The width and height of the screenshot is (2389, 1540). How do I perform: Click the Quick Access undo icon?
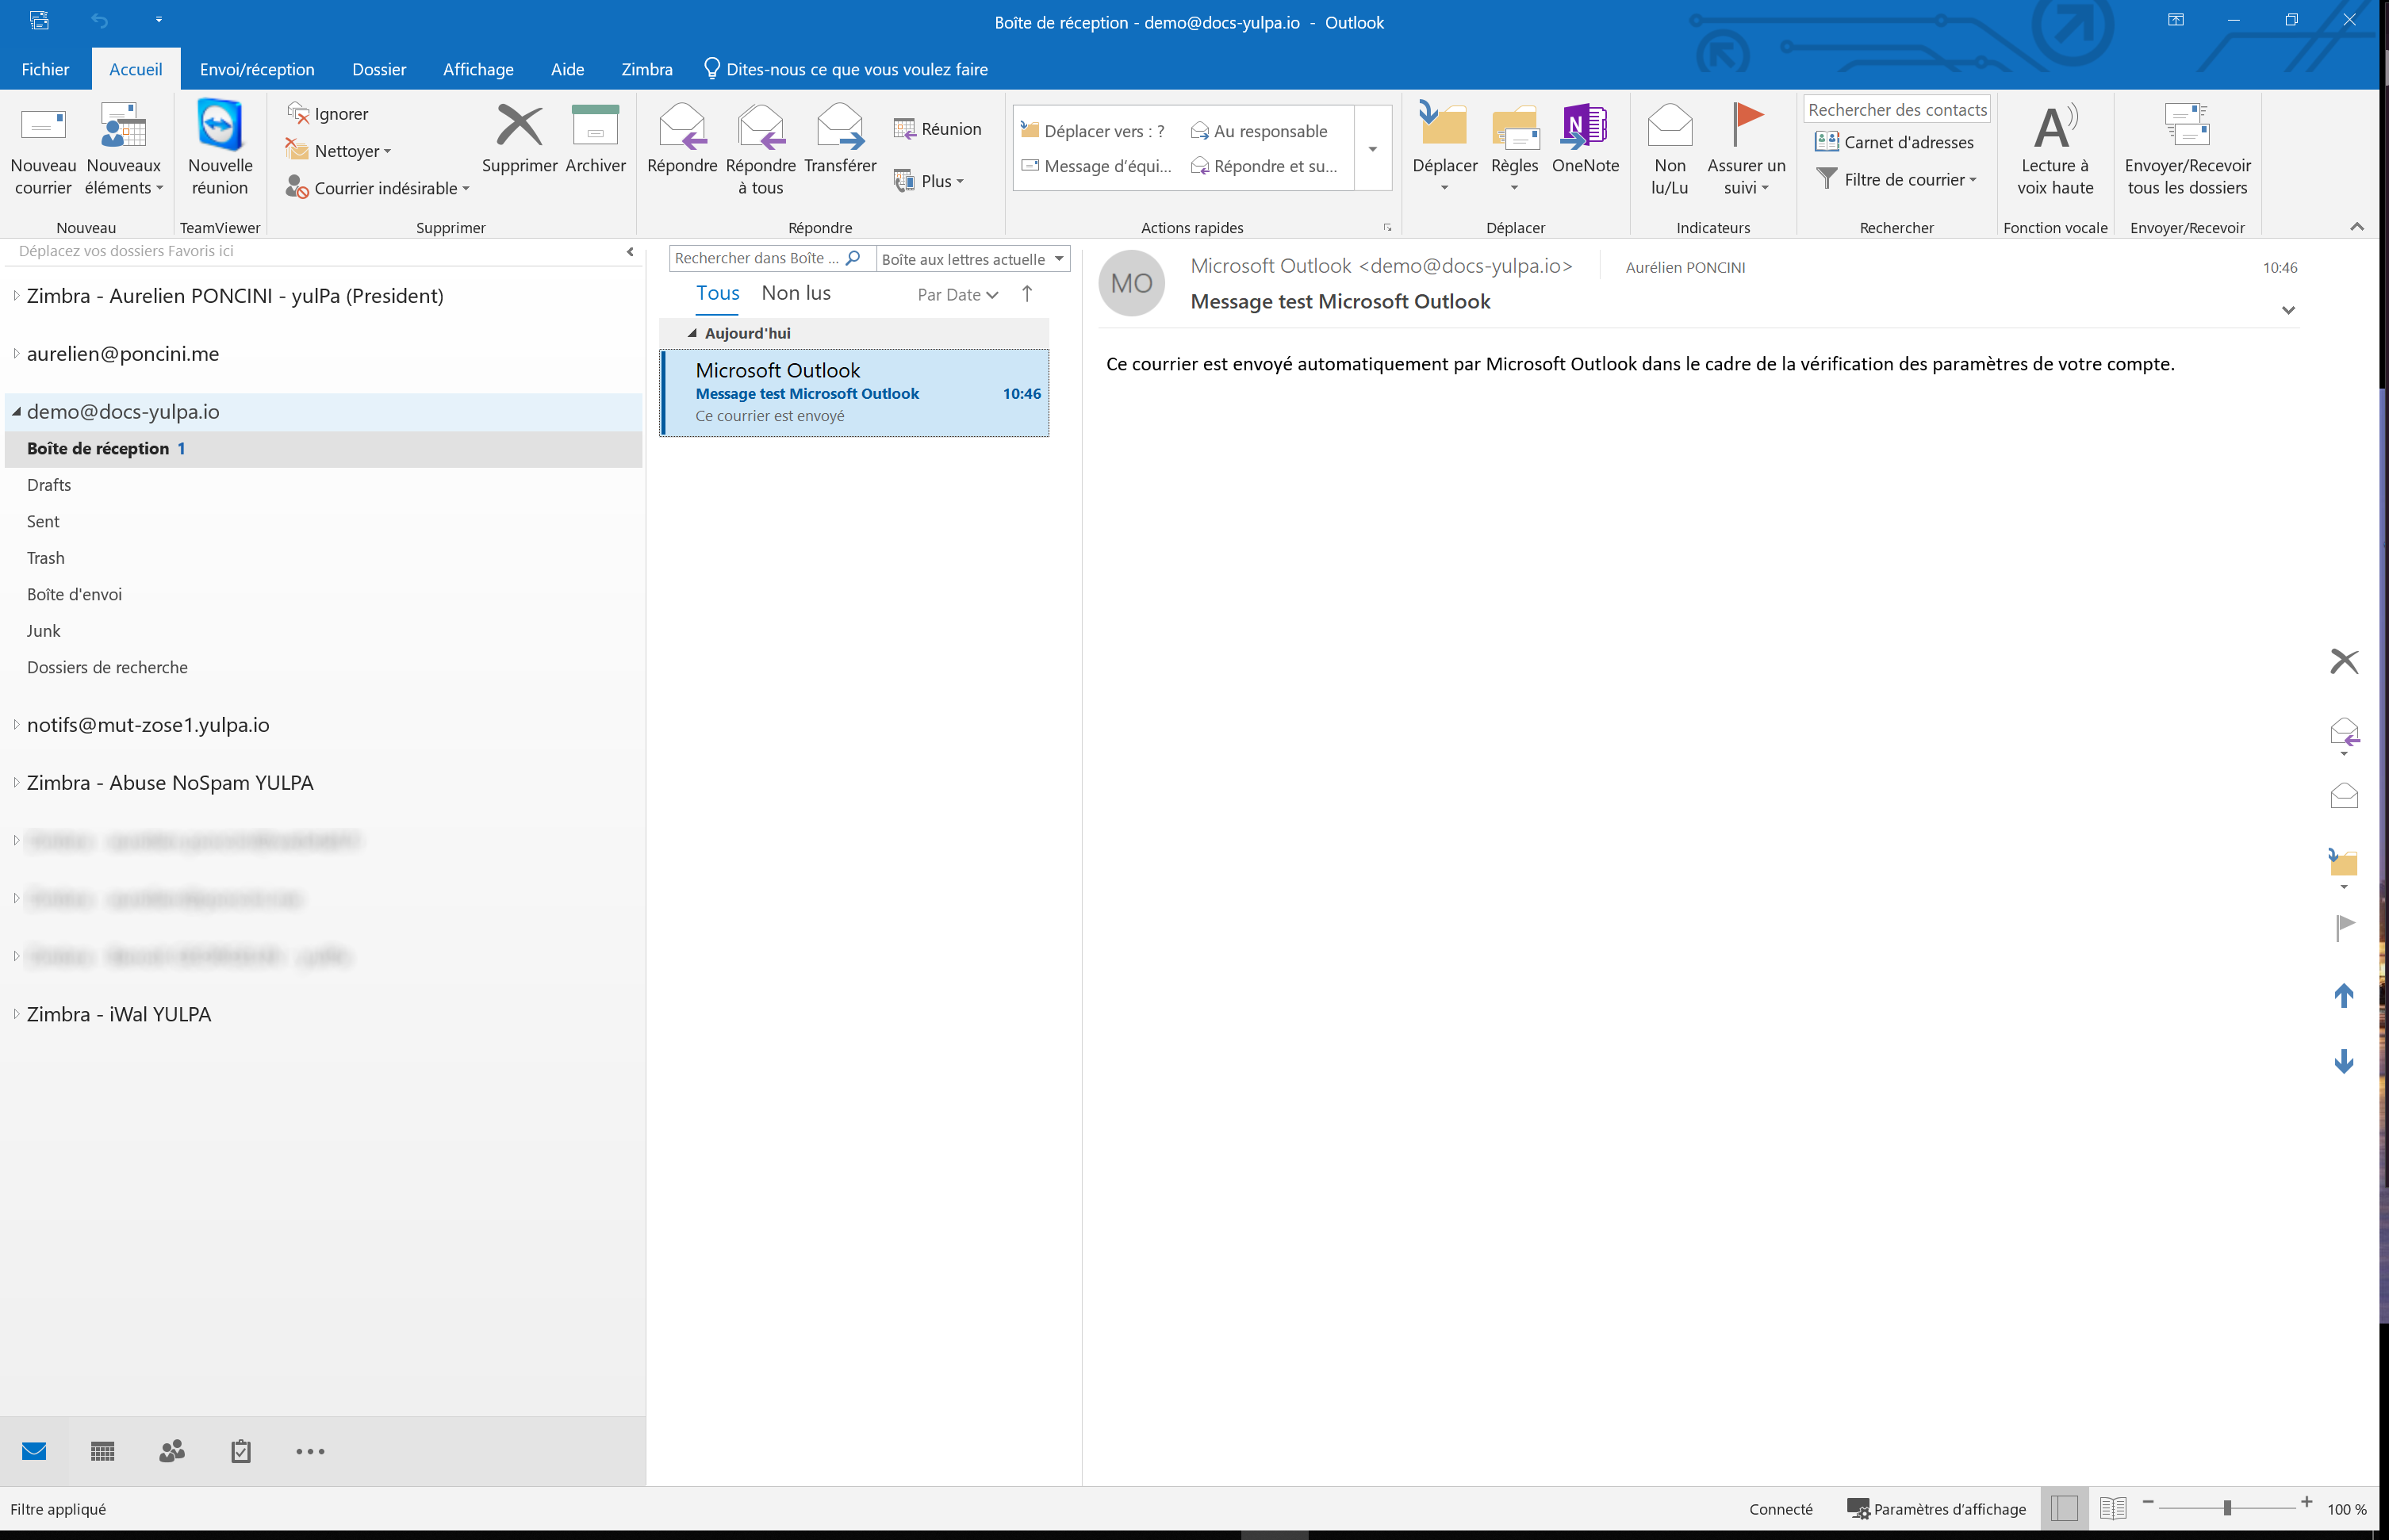point(99,20)
